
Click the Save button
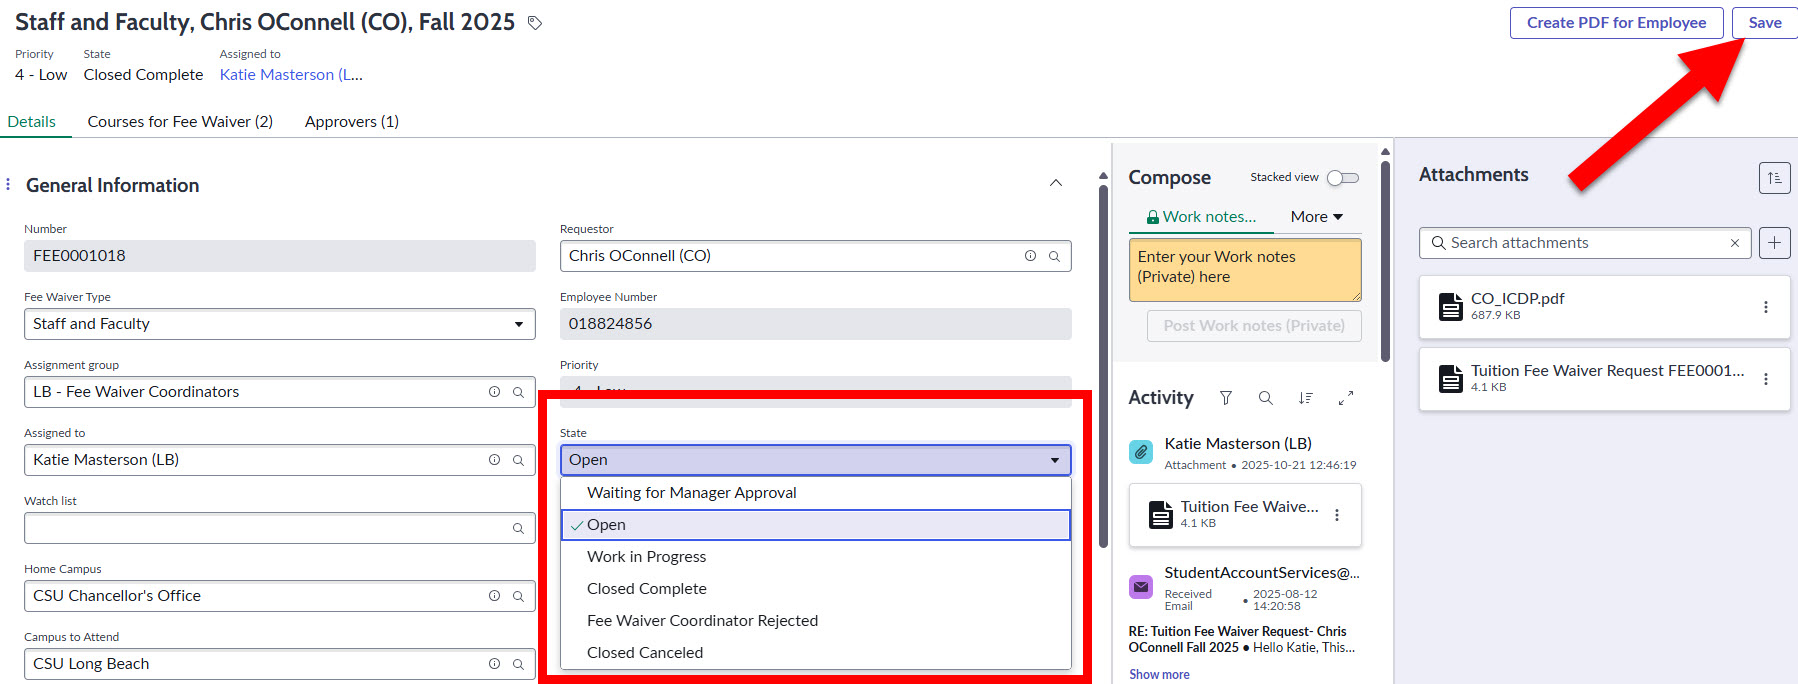point(1764,23)
